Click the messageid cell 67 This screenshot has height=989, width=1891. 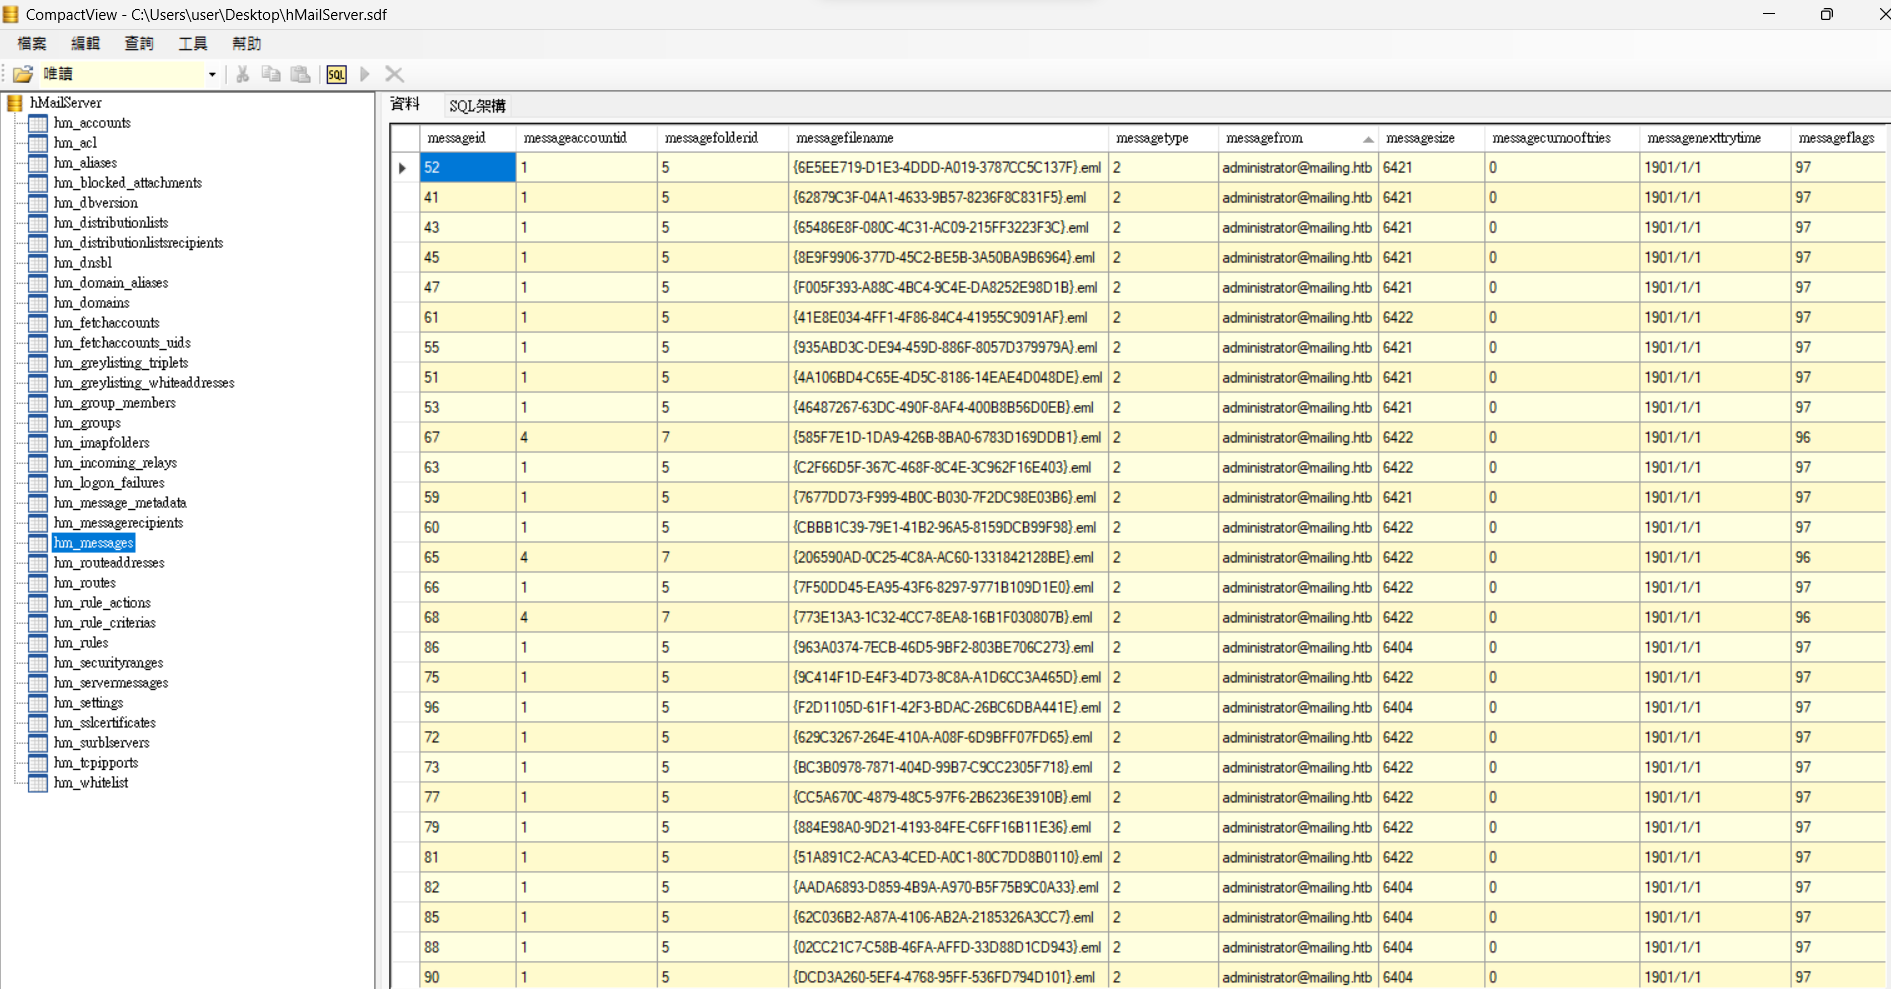click(468, 438)
